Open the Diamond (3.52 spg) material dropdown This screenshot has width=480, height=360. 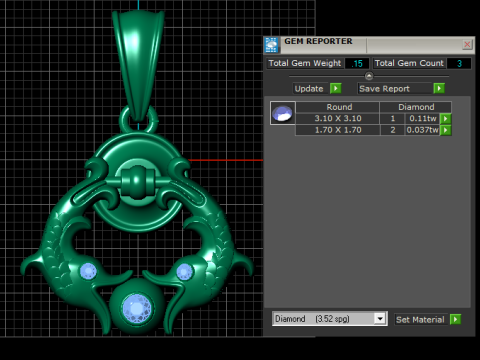[329, 319]
